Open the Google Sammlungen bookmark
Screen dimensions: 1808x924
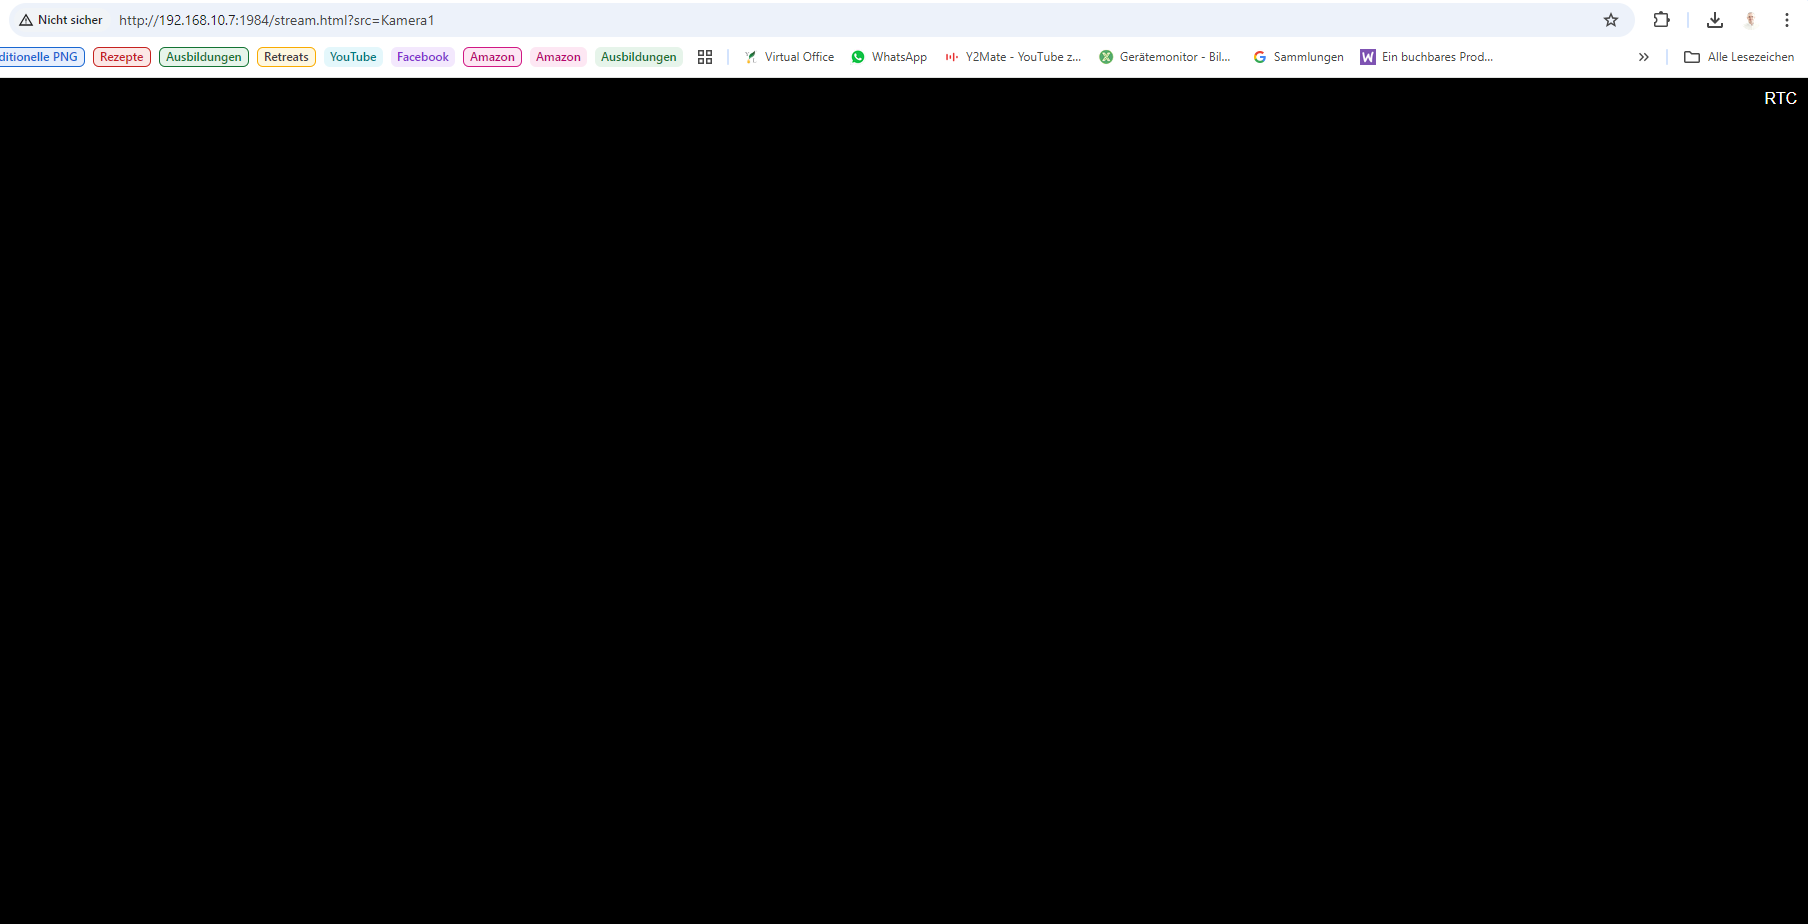click(x=1298, y=57)
